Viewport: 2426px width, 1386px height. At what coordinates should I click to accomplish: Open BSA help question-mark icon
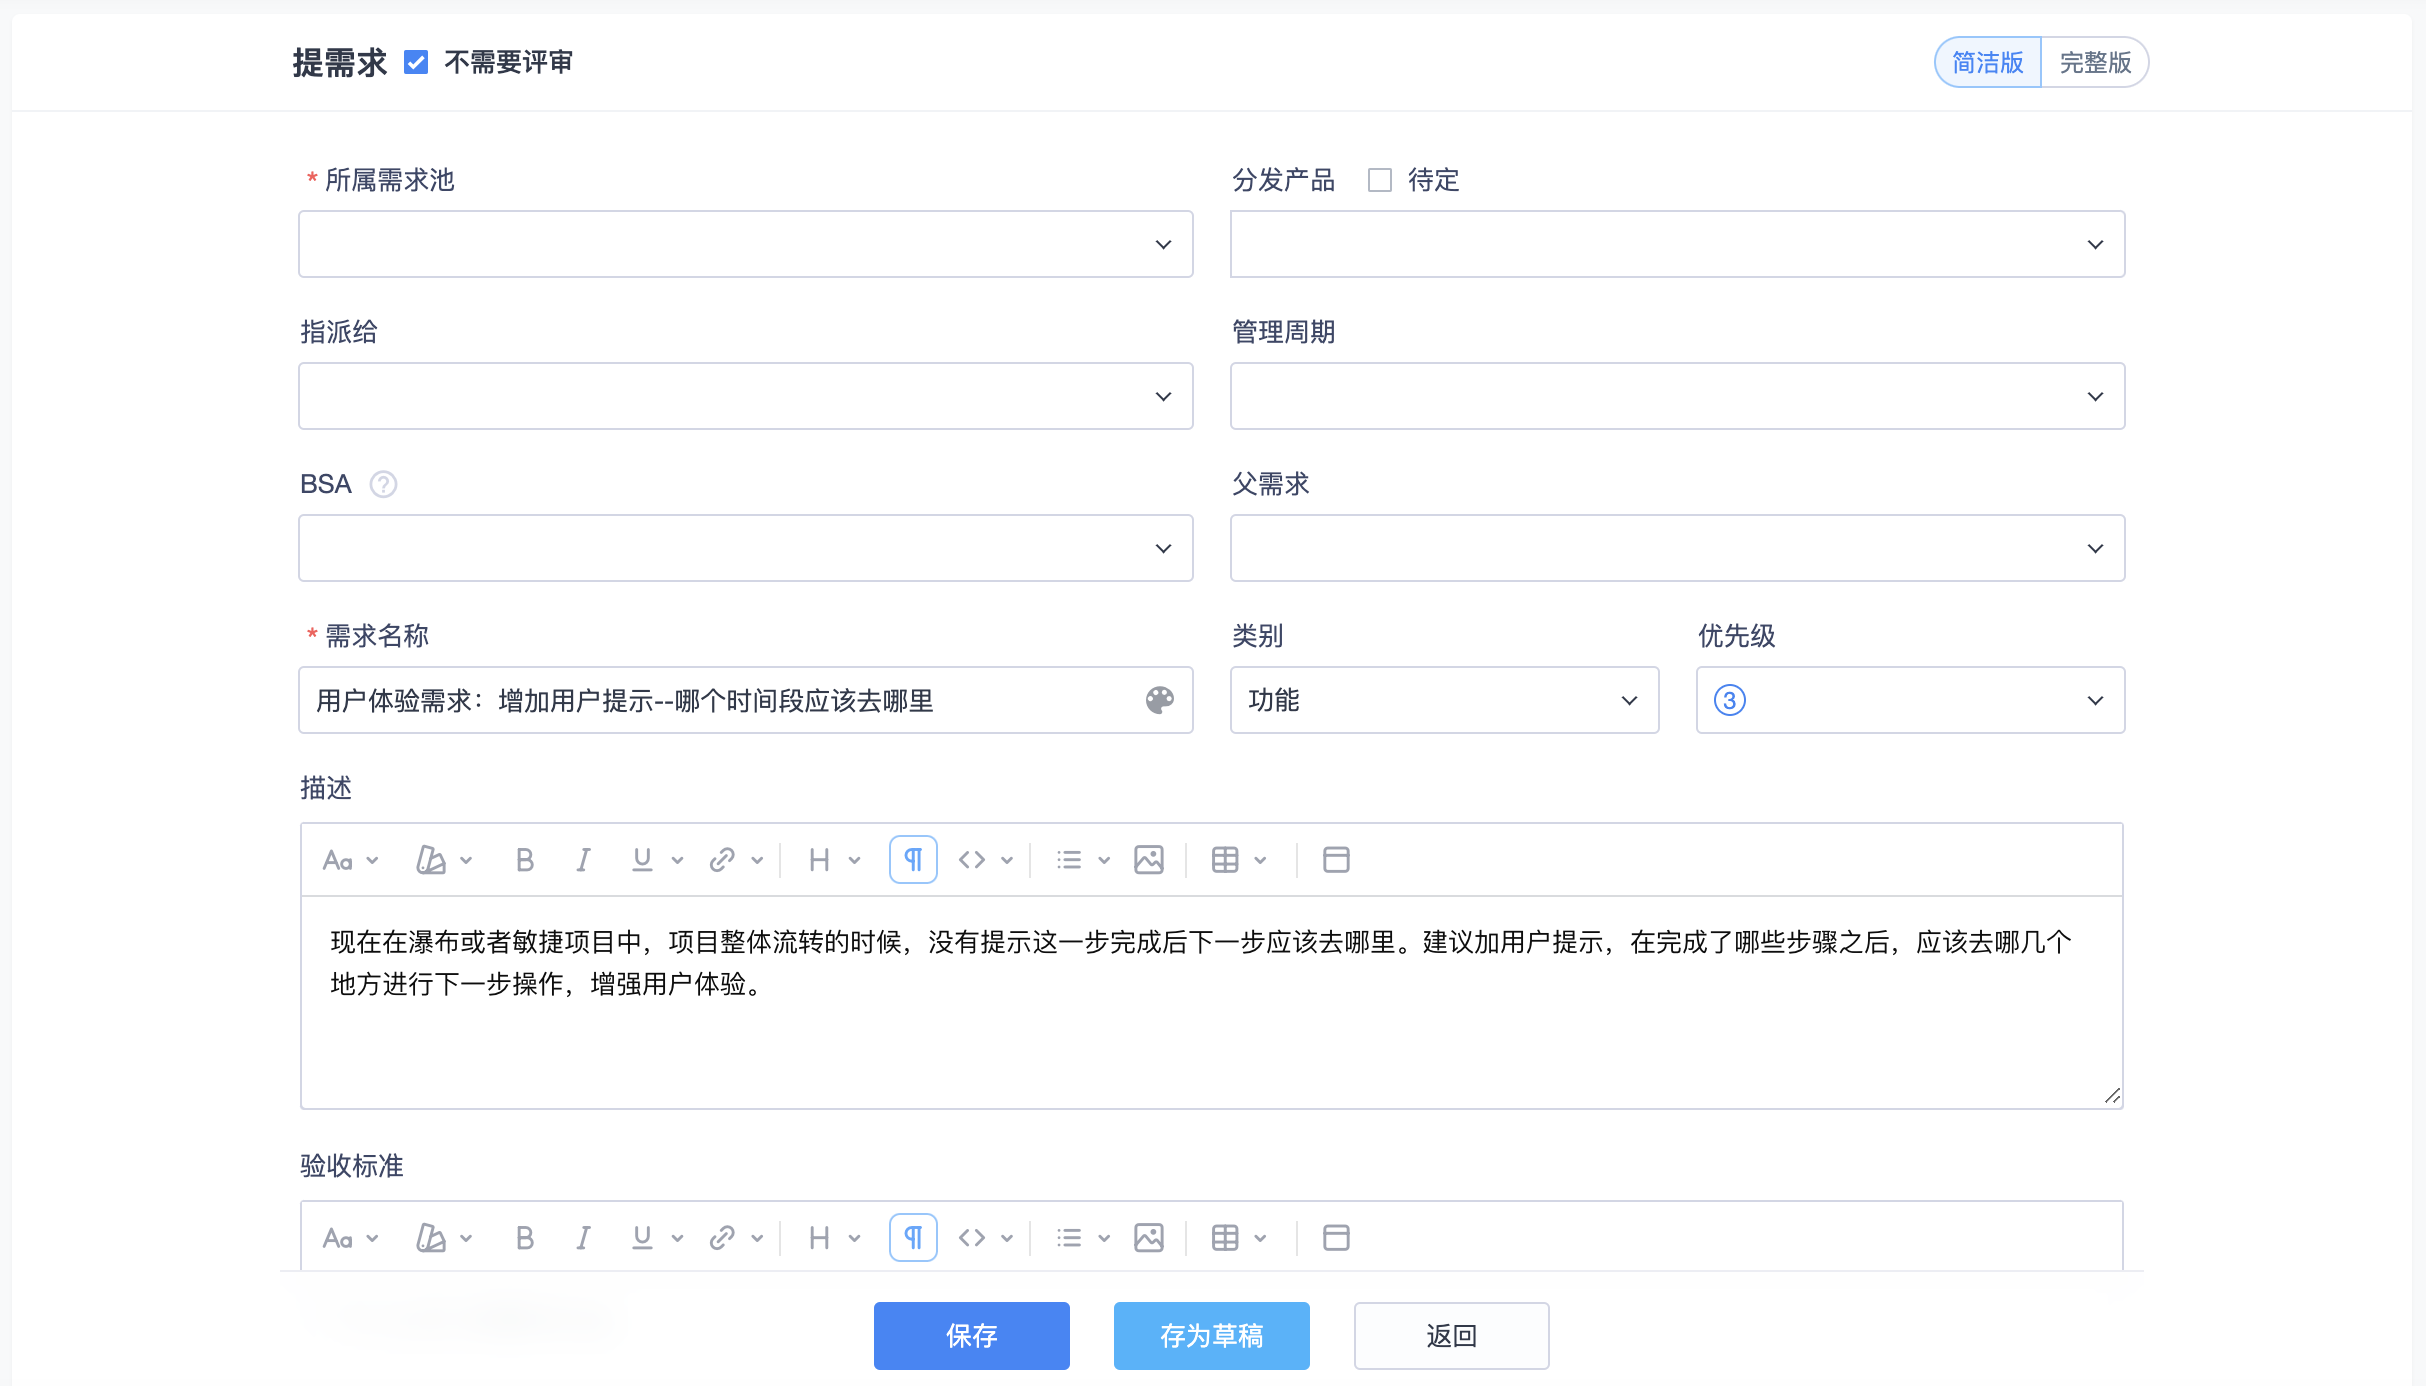[x=383, y=484]
